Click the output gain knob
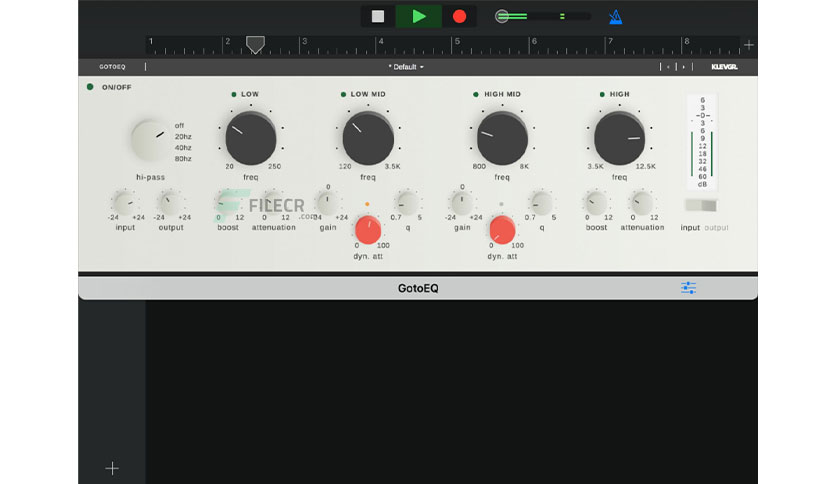The width and height of the screenshot is (836, 484). click(x=171, y=203)
